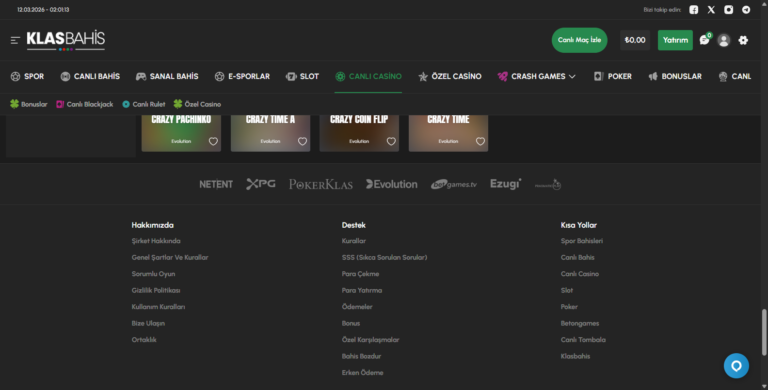Open the X social page
Viewport: 768px width, 390px height.
click(x=711, y=10)
